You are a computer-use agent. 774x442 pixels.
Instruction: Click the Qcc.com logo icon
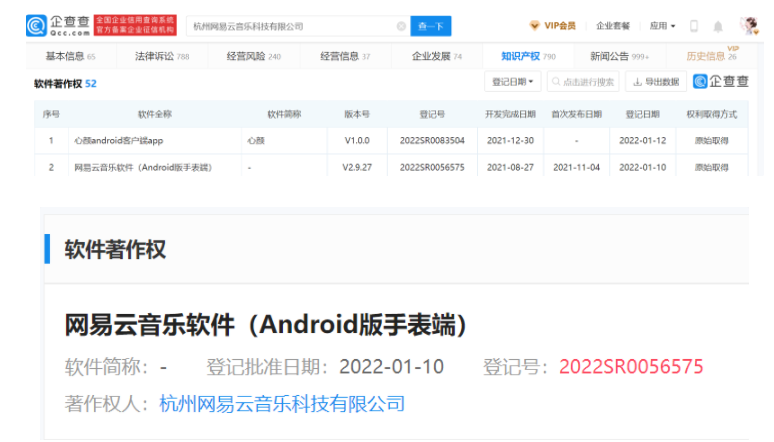pyautogui.click(x=36, y=26)
